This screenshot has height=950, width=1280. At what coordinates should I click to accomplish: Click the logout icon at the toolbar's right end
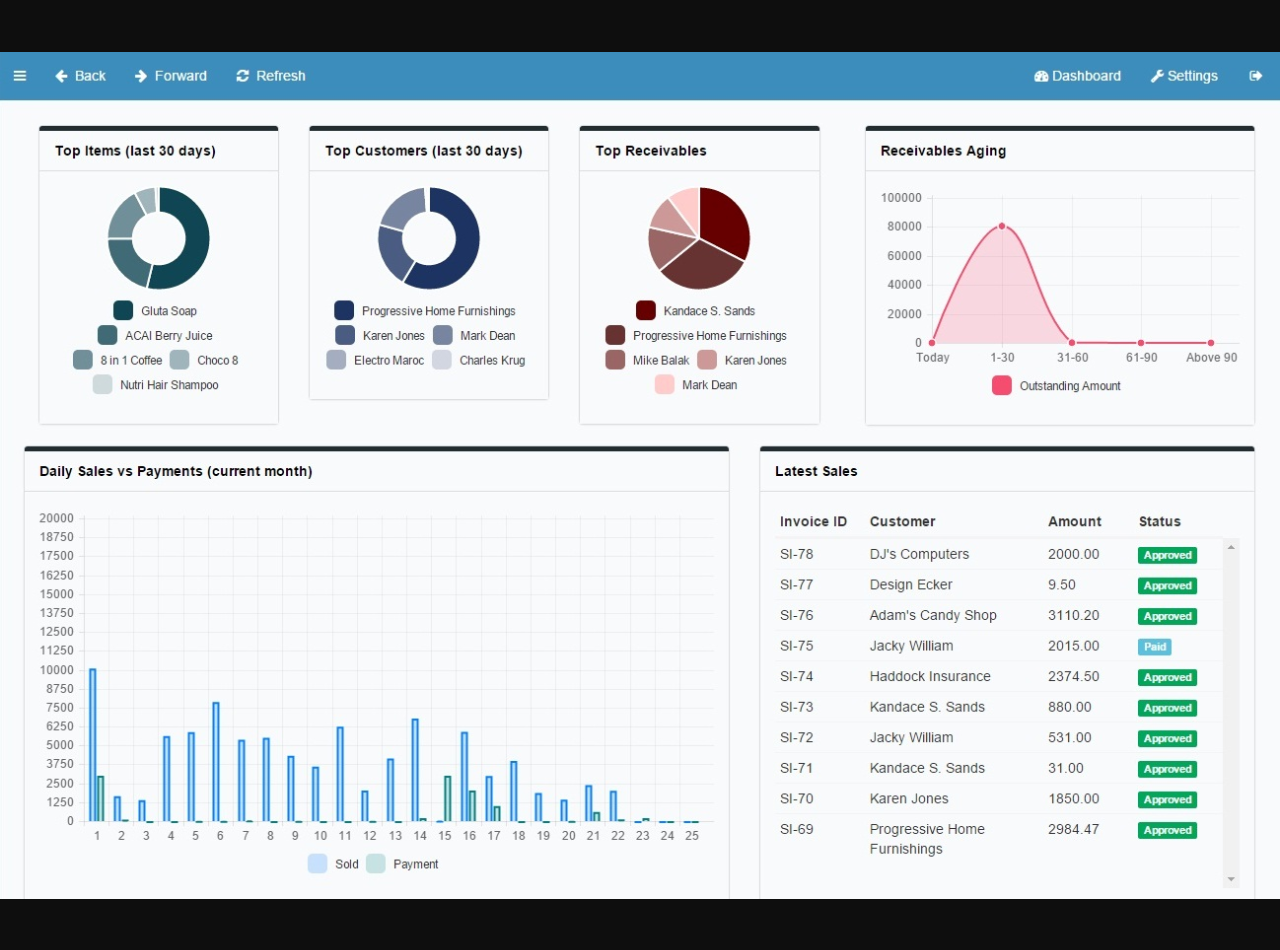click(1256, 76)
